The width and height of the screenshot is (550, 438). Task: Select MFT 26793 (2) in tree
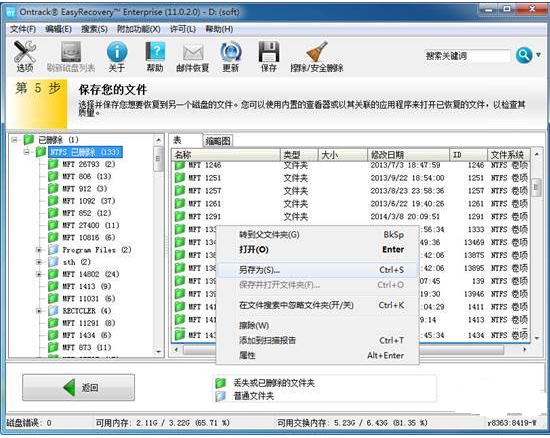(x=88, y=164)
